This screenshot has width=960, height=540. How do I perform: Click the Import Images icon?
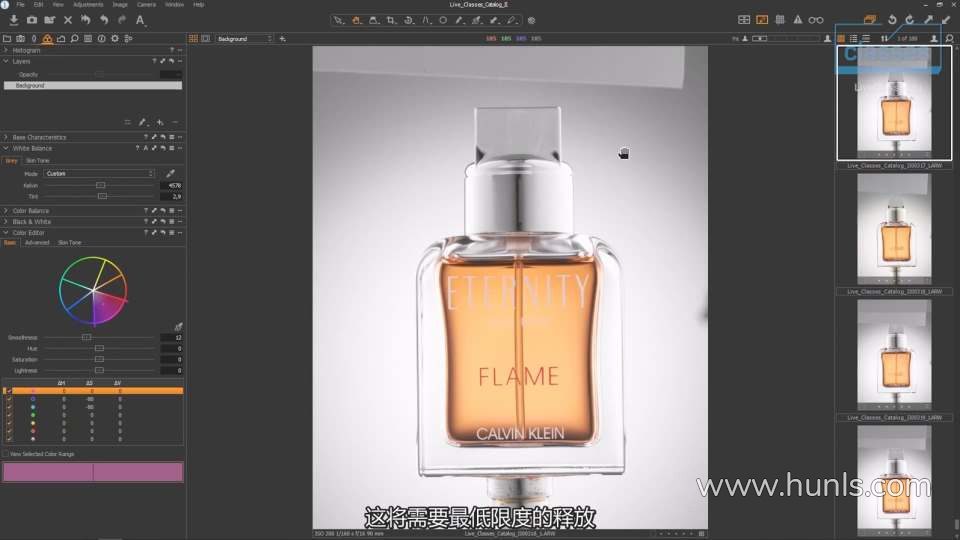[13, 20]
